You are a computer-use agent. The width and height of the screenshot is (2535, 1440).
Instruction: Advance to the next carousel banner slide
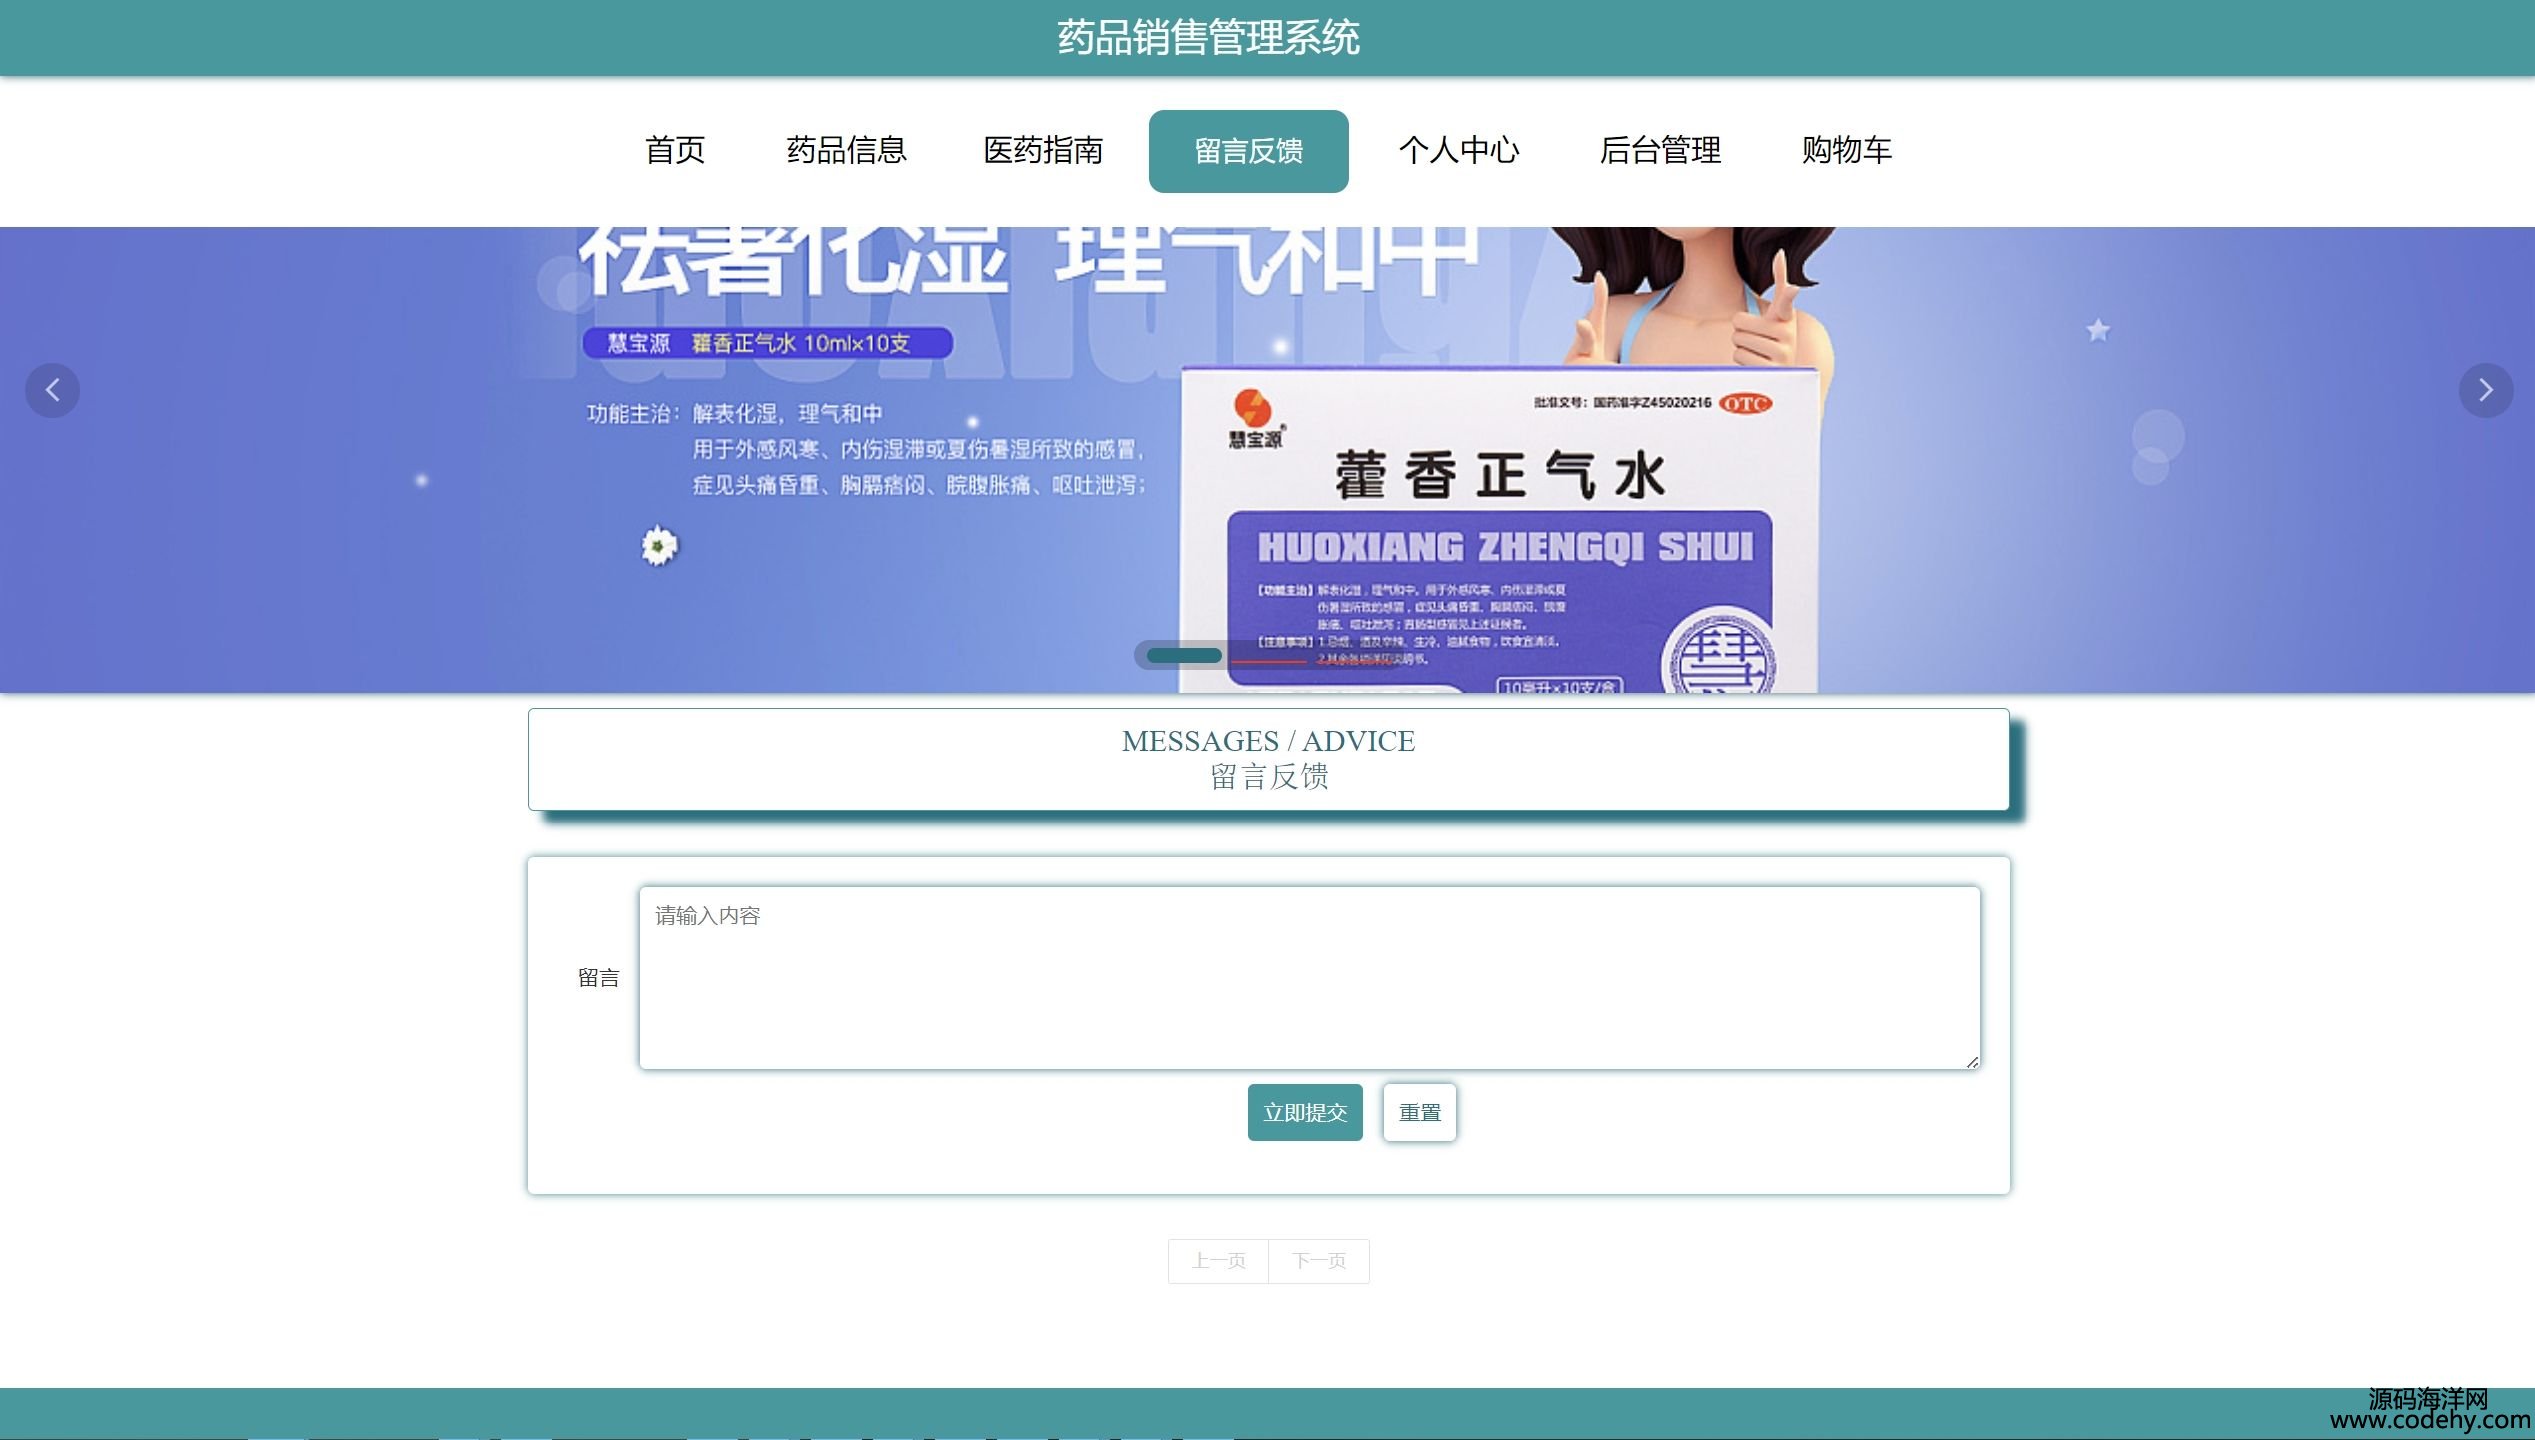click(2486, 390)
